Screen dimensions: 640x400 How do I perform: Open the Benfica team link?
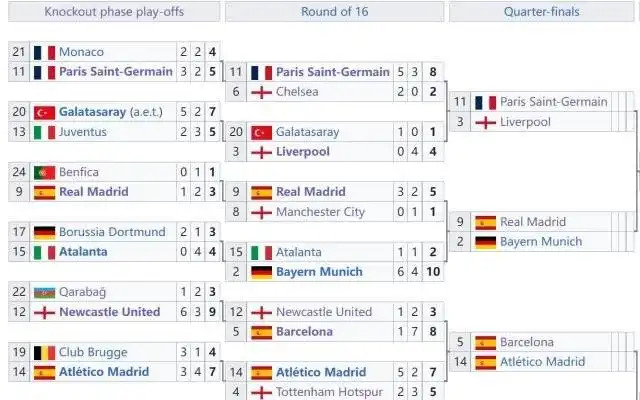80,172
